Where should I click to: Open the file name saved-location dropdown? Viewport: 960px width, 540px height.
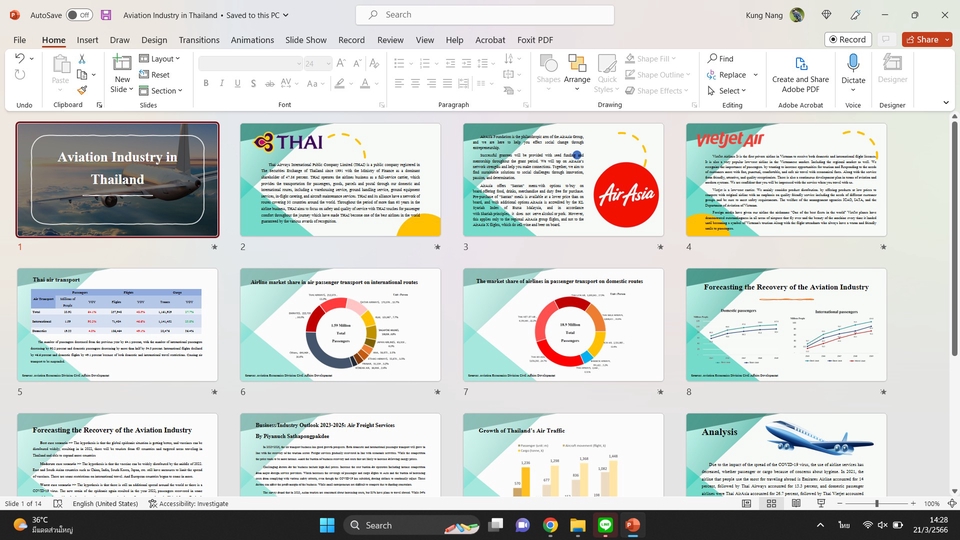[286, 15]
